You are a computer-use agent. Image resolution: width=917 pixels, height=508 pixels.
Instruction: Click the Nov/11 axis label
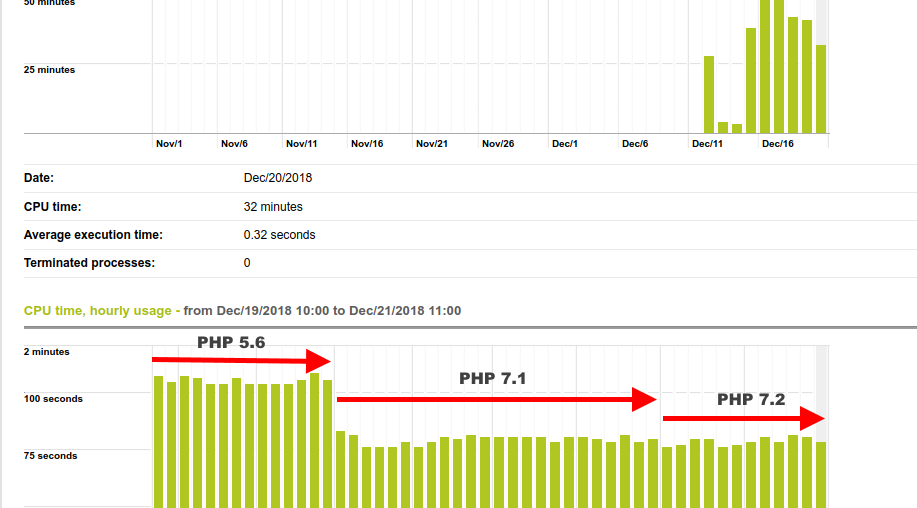[x=301, y=144]
